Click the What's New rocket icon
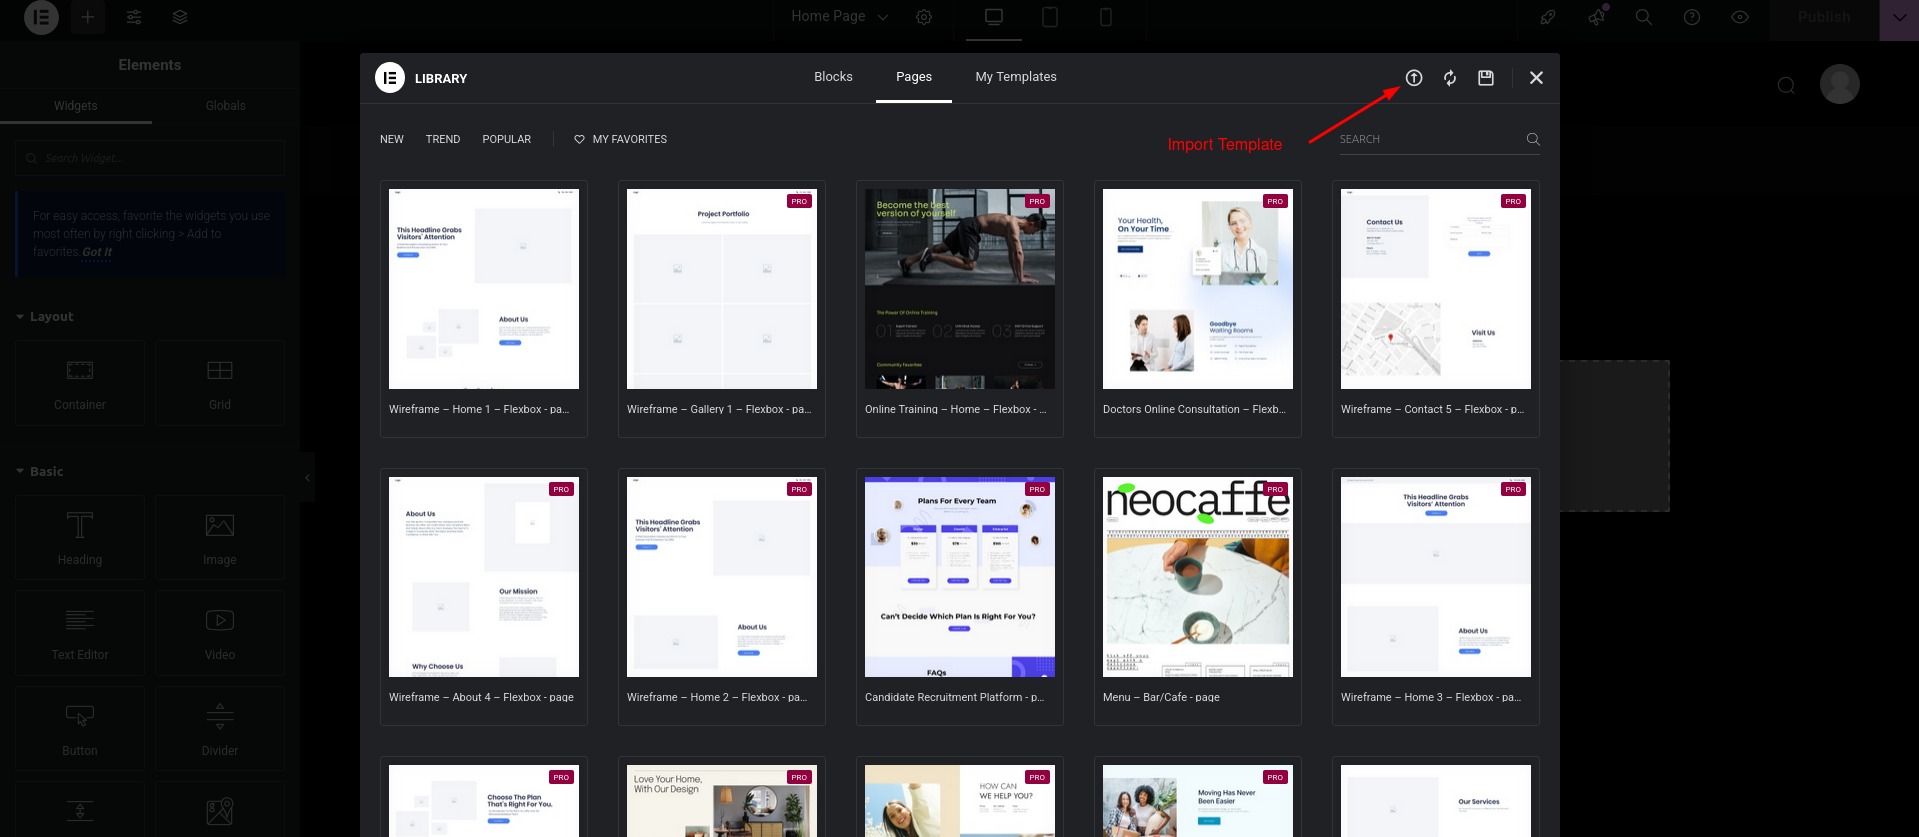This screenshot has width=1919, height=837. [1548, 17]
